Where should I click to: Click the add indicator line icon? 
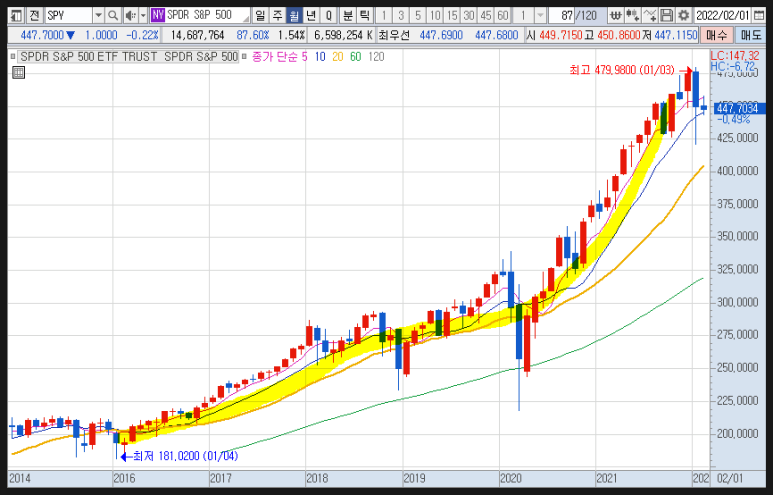[x=650, y=16]
